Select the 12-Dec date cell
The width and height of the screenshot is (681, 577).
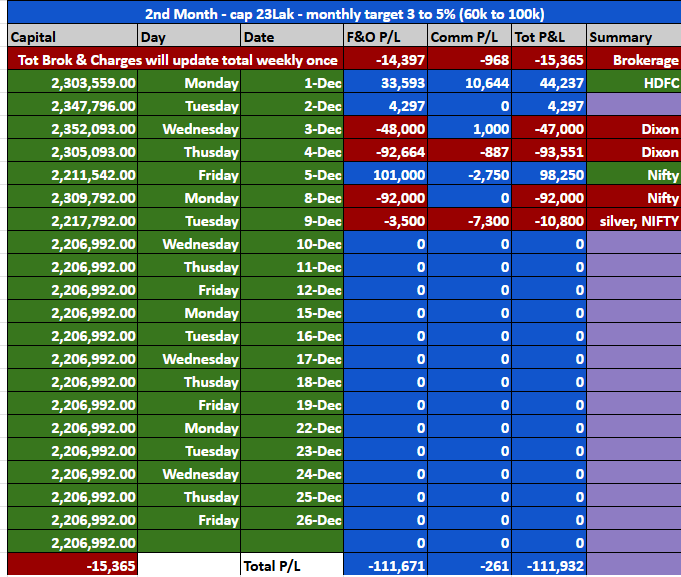click(292, 290)
